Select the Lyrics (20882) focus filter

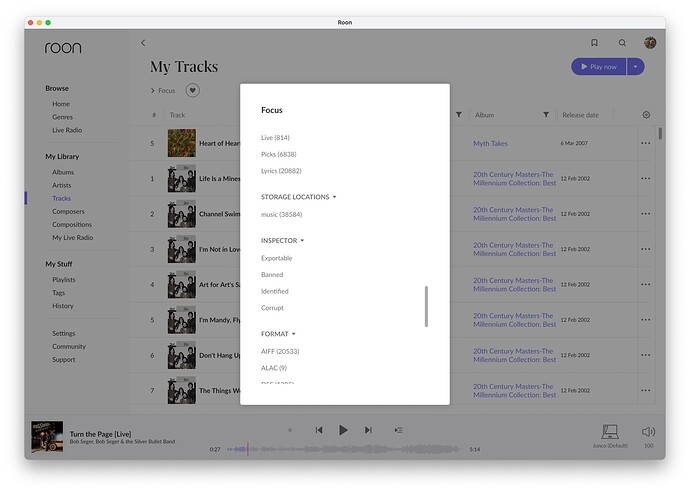pos(281,171)
